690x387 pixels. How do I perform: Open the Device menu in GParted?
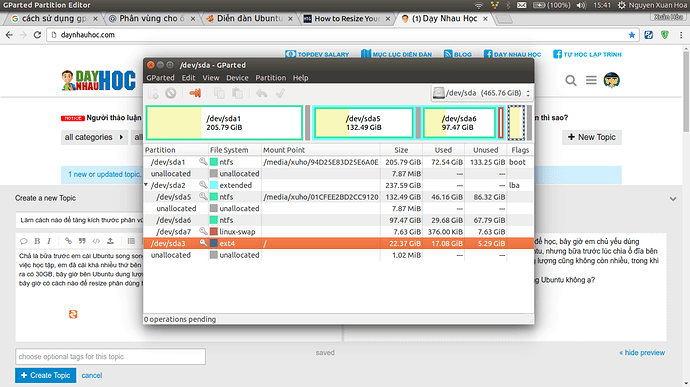point(237,77)
